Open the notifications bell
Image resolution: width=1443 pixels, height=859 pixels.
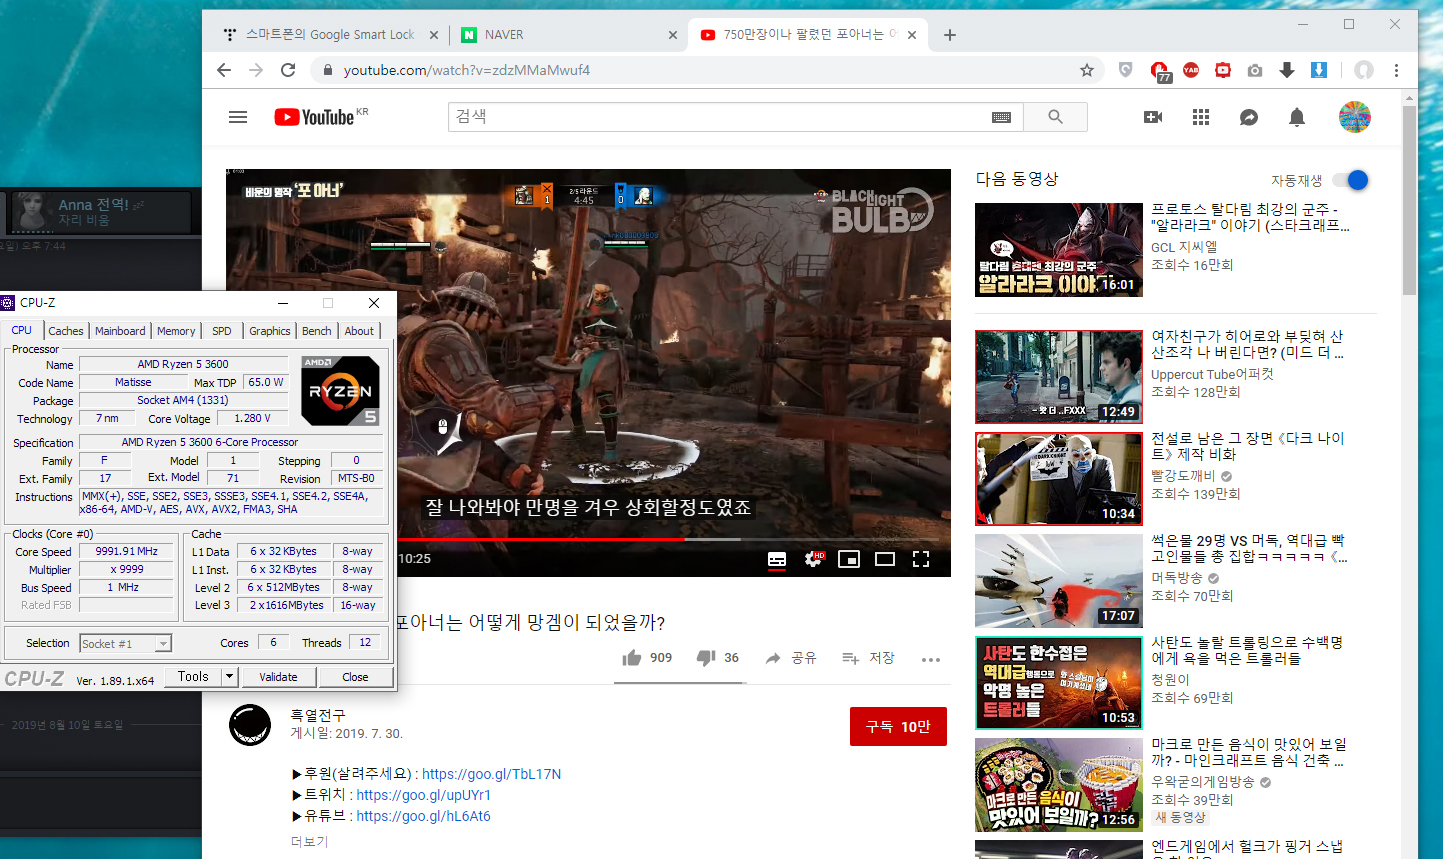1297,117
